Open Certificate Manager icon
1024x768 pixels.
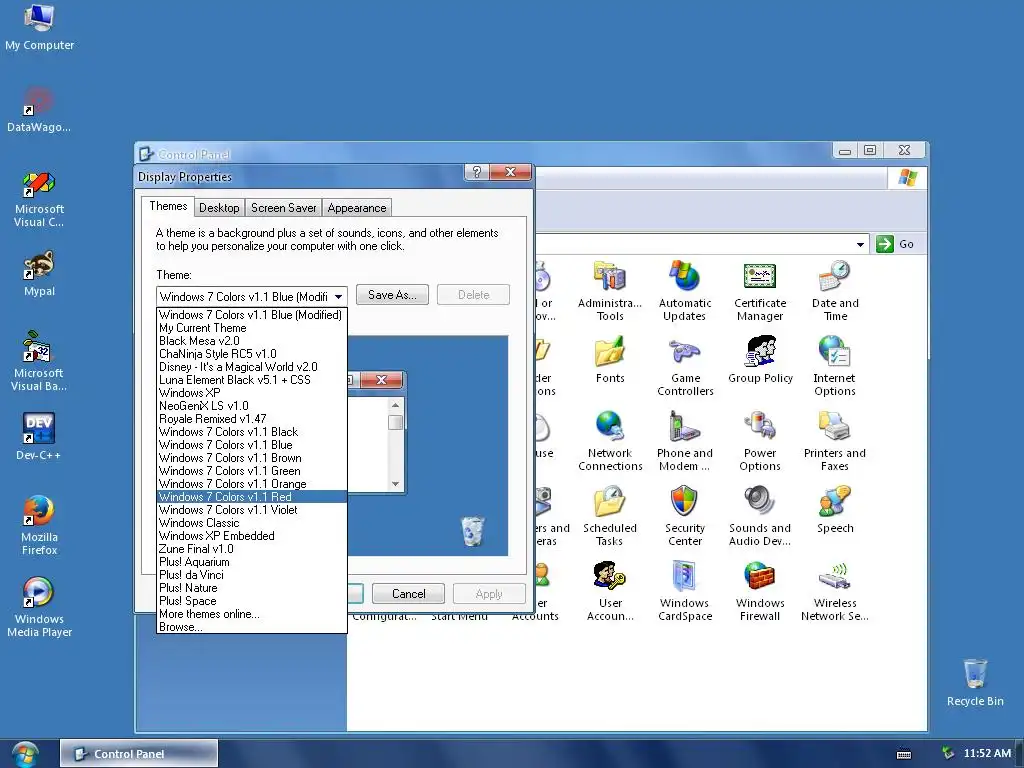click(x=760, y=291)
